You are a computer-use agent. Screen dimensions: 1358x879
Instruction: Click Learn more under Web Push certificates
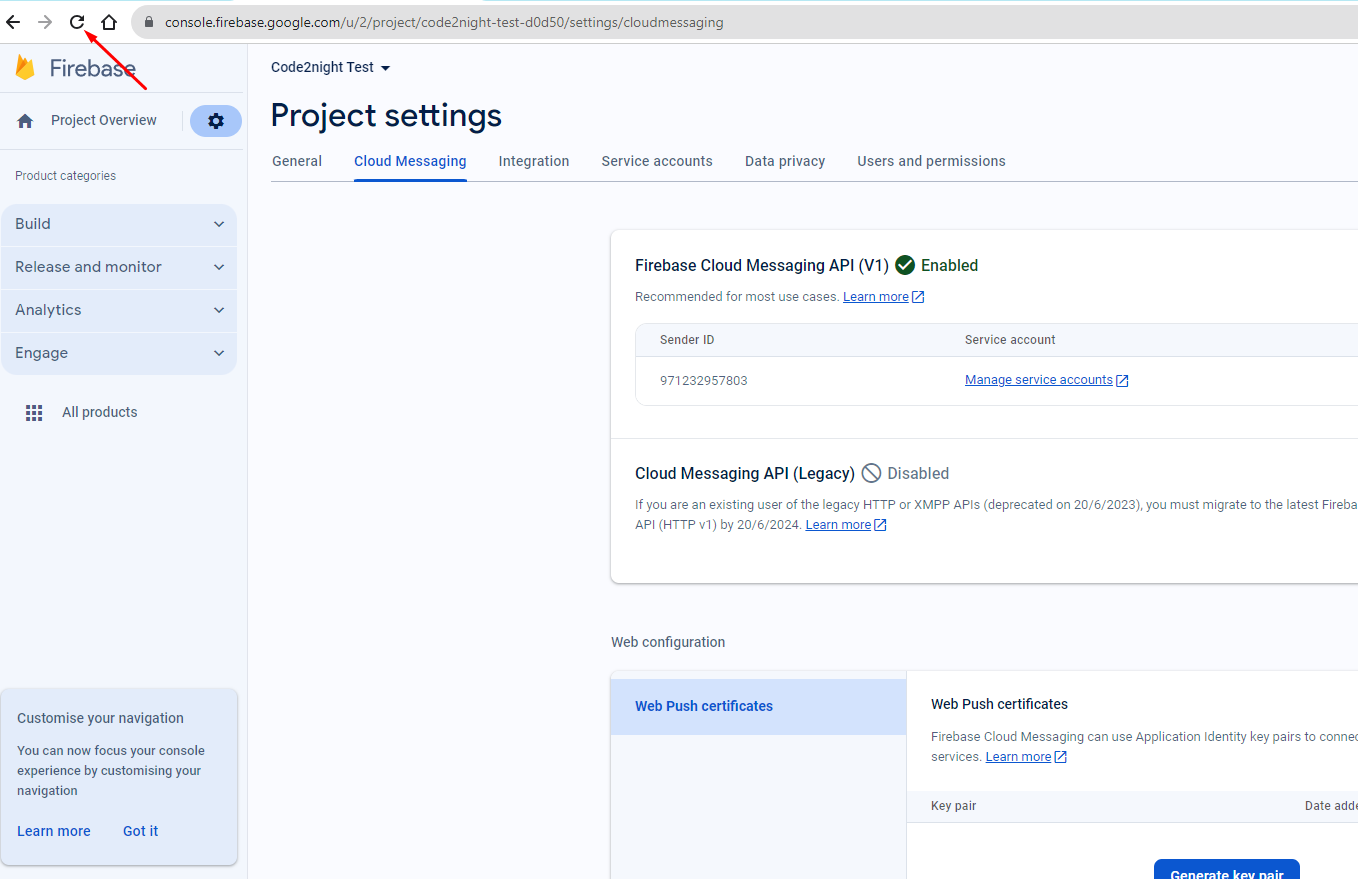click(1018, 757)
